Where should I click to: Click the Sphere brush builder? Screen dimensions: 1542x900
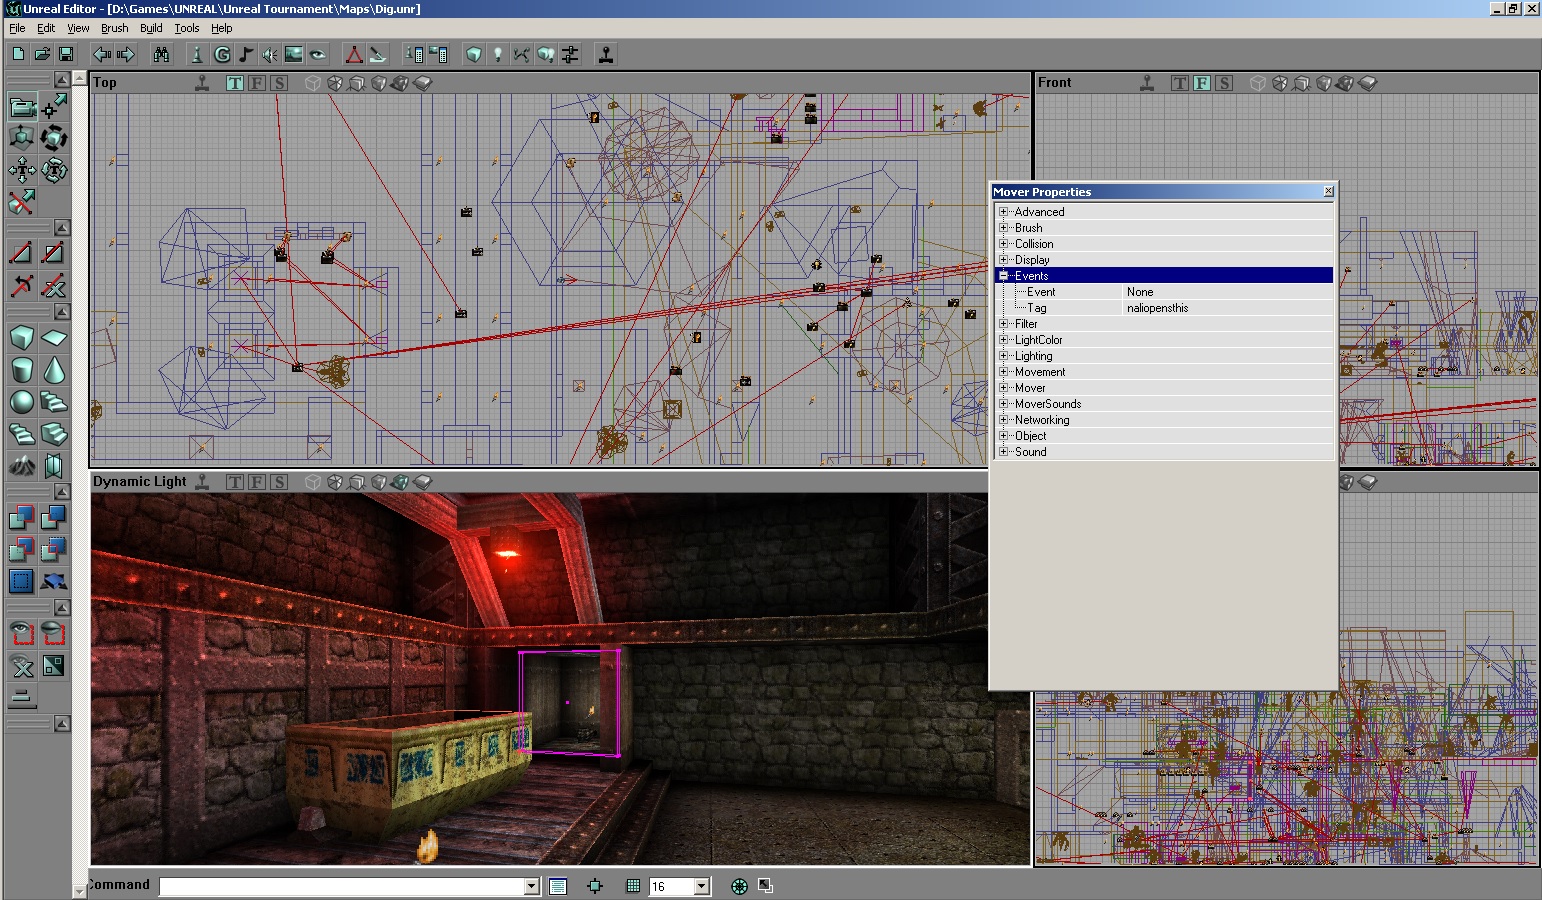tap(22, 402)
